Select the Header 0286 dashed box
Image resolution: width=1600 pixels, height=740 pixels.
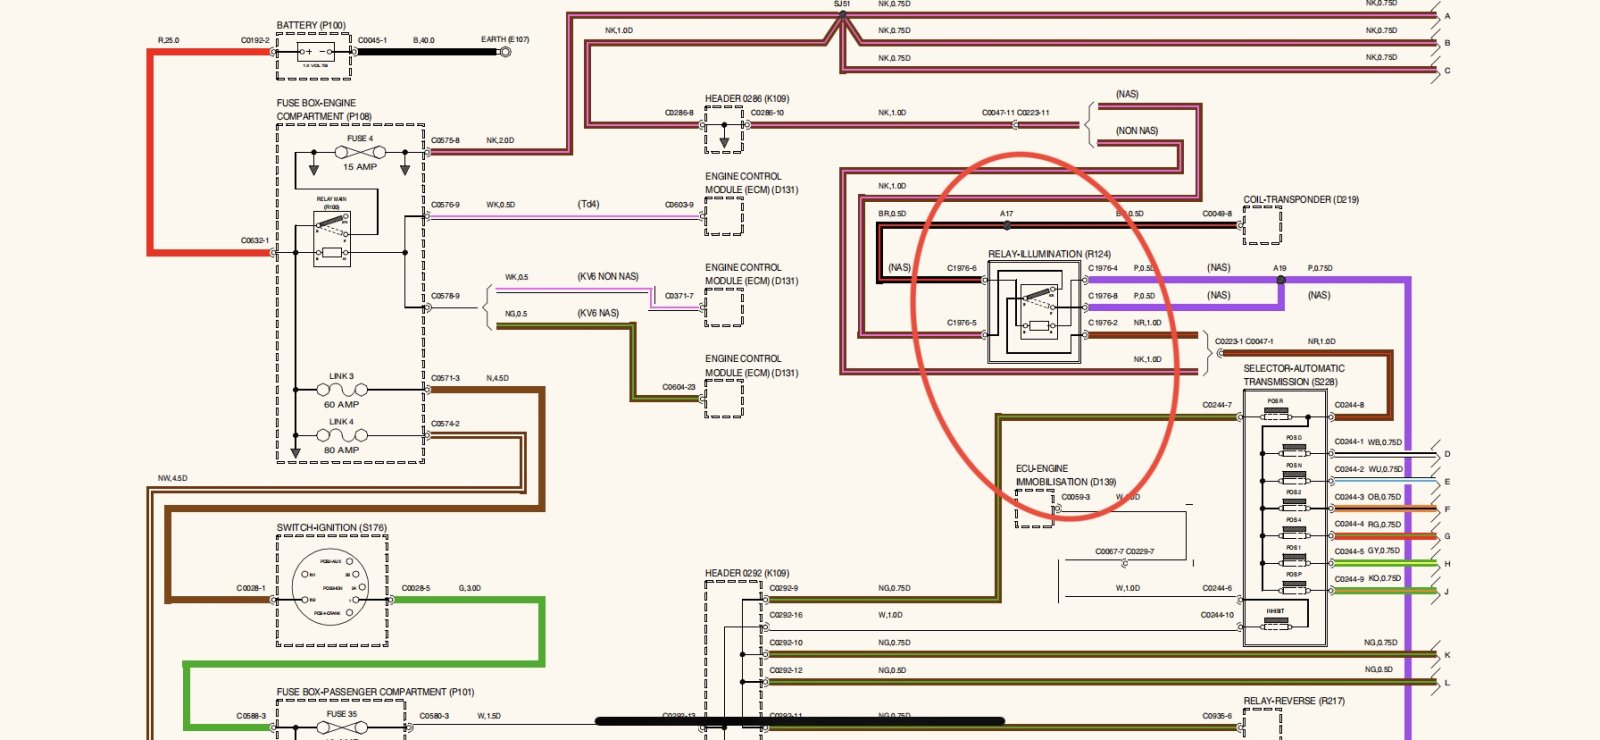pyautogui.click(x=724, y=130)
